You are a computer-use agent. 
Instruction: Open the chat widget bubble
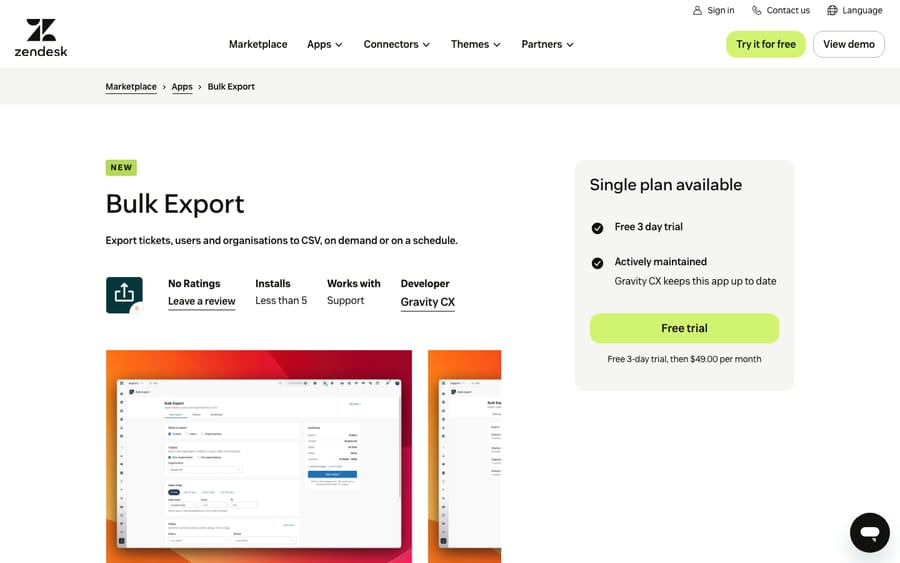pyautogui.click(x=870, y=533)
